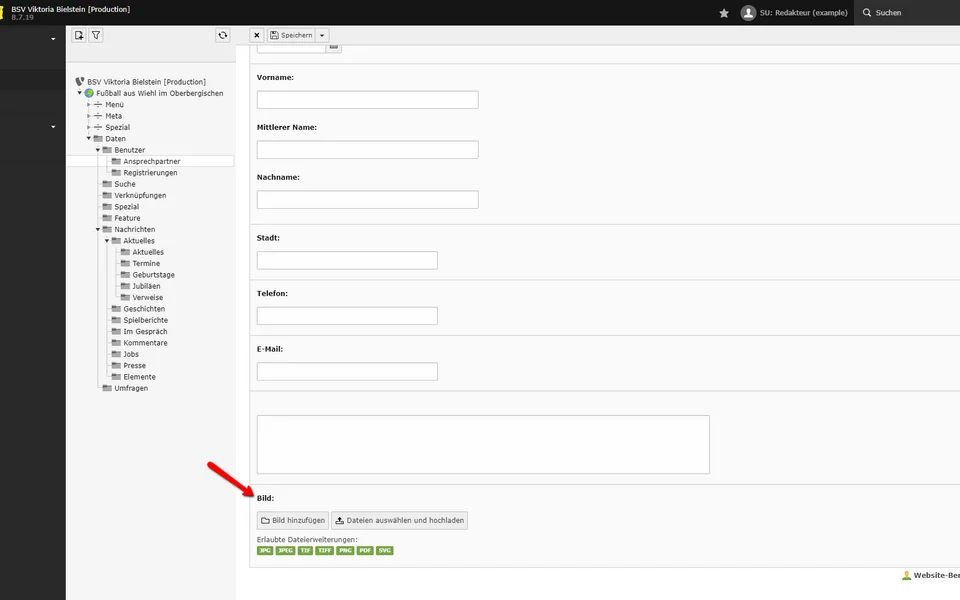960x600 pixels.
Task: Collapse the Benutzer folder in tree
Action: pos(98,150)
